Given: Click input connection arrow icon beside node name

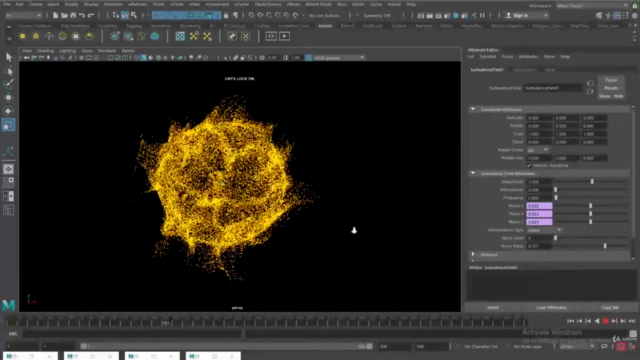Looking at the screenshot, I should tap(590, 83).
